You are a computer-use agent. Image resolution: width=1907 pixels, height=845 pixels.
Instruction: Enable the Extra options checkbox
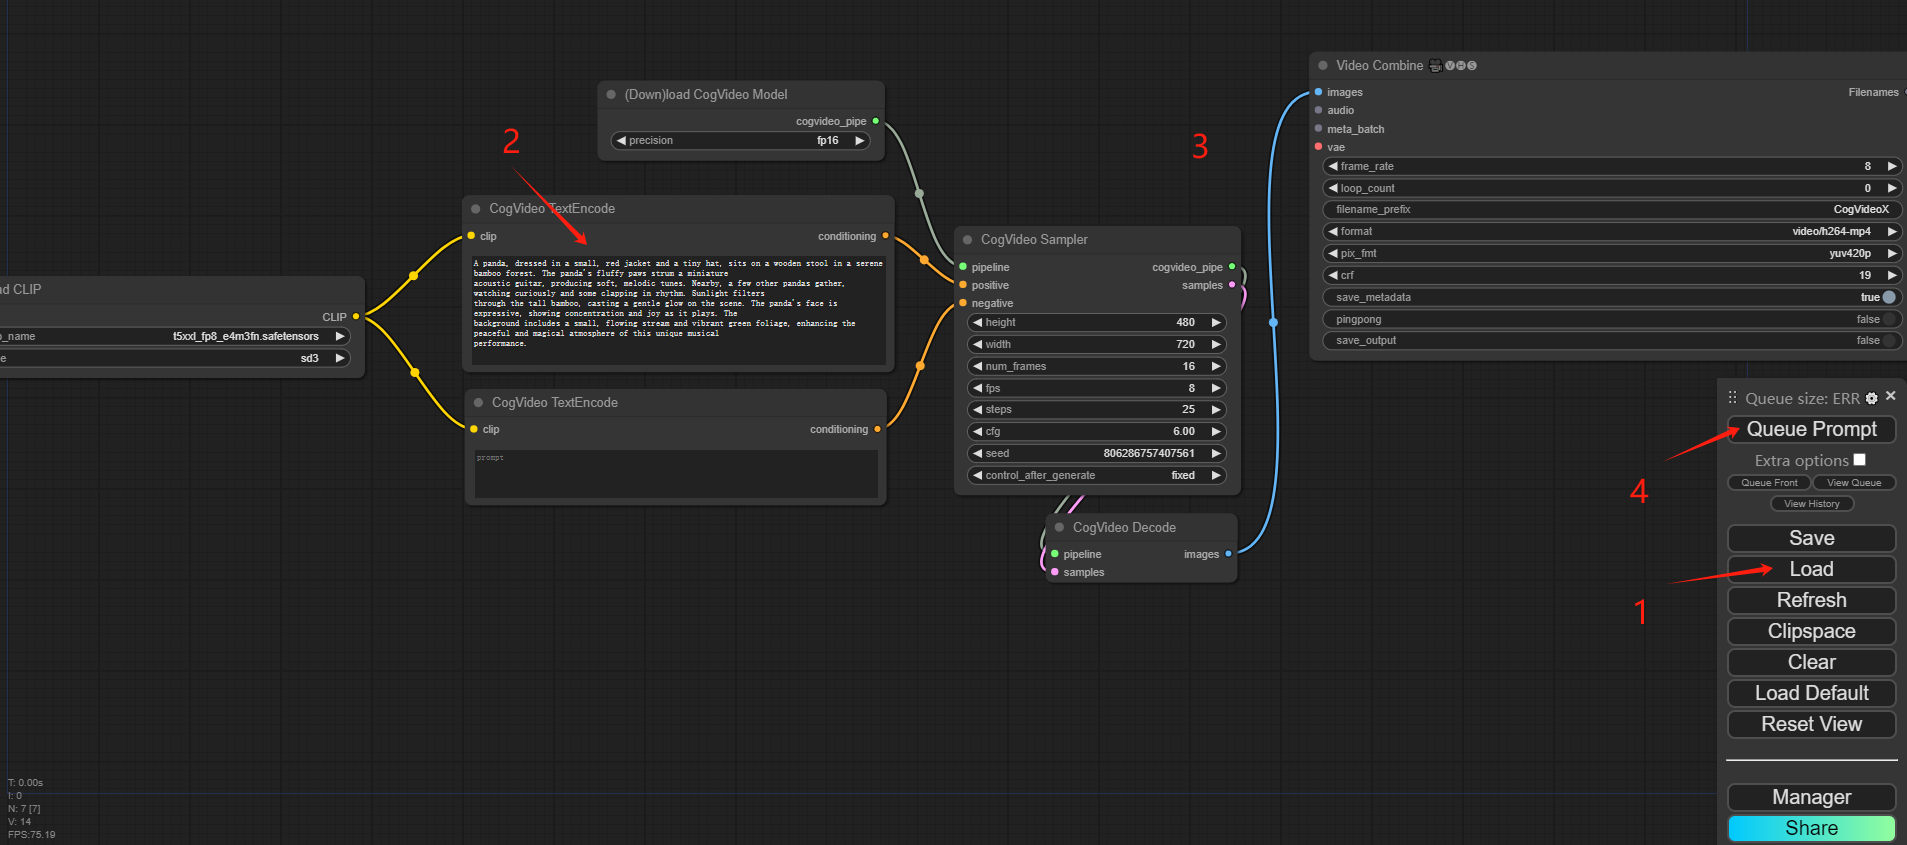pos(1859,460)
